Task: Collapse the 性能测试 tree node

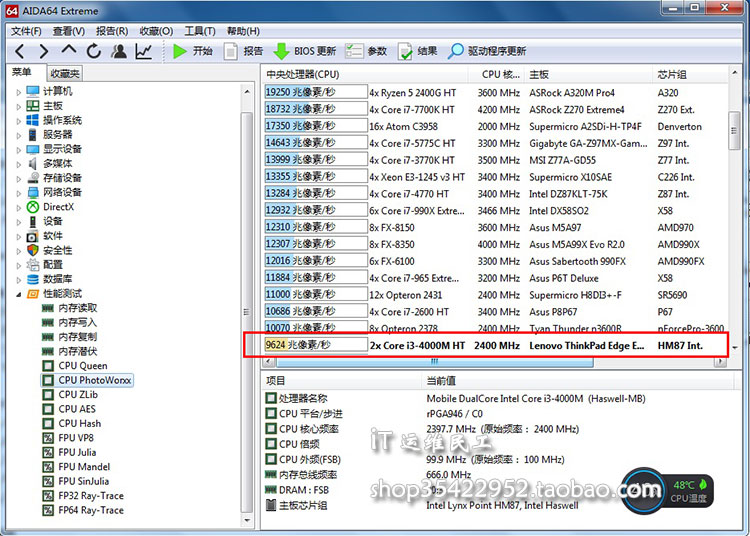Action: pyautogui.click(x=19, y=294)
